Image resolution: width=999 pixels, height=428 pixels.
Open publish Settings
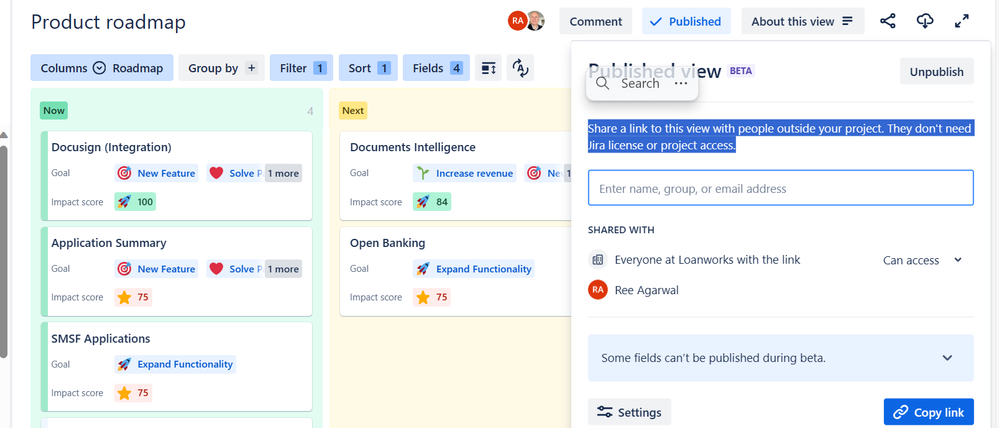point(629,412)
